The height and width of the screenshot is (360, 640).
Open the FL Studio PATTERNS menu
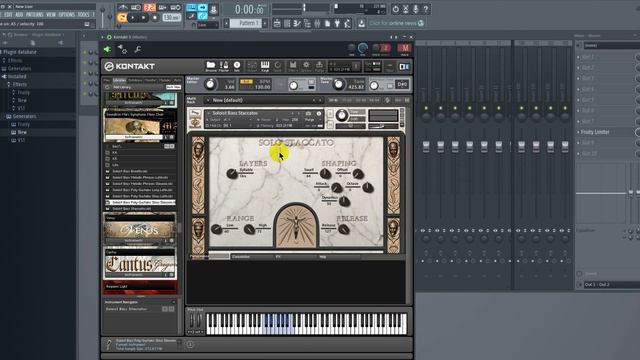click(x=35, y=14)
